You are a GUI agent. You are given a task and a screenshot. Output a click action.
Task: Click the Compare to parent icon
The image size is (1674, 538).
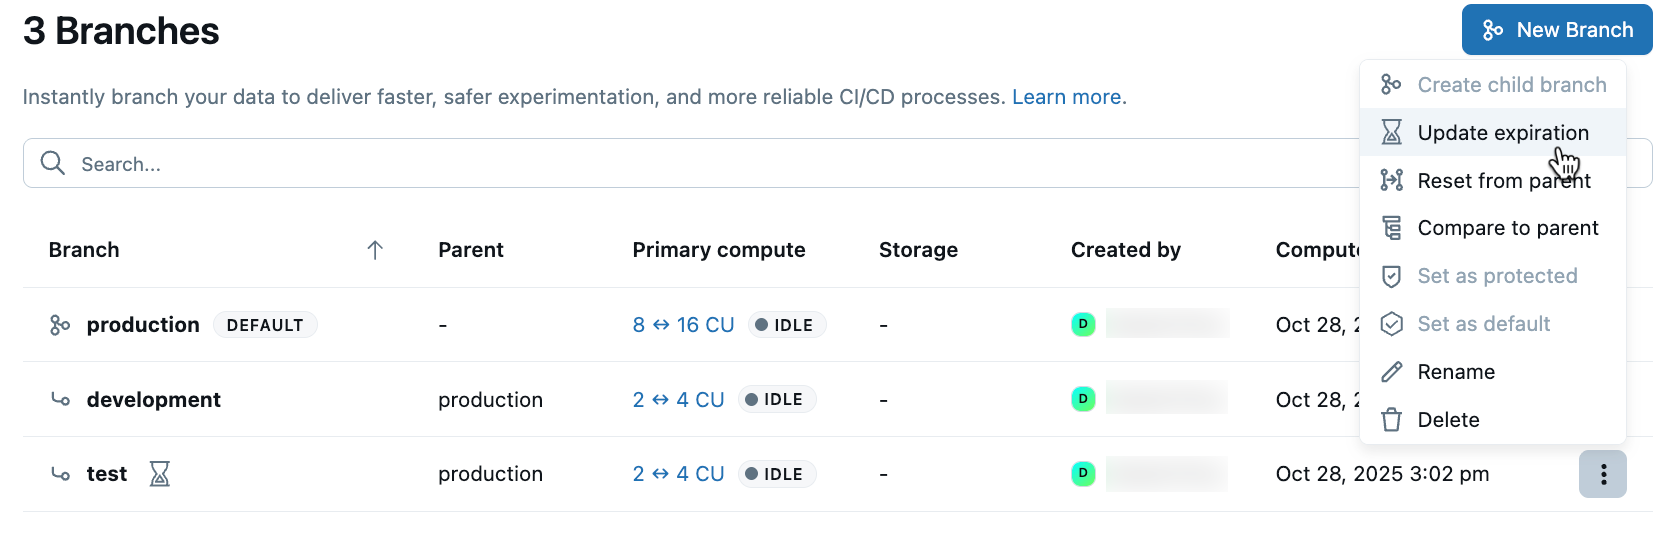click(1391, 228)
